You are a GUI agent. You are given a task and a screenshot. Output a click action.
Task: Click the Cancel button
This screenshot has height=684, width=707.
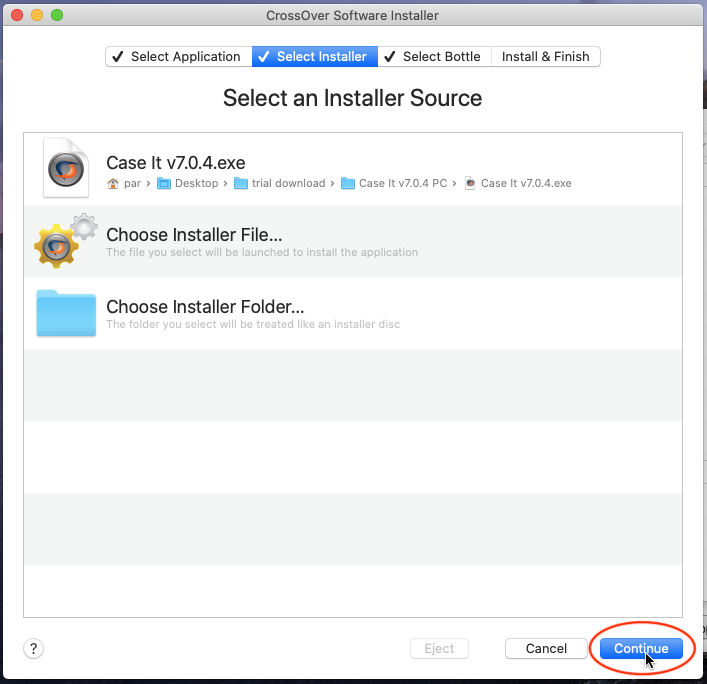[546, 648]
